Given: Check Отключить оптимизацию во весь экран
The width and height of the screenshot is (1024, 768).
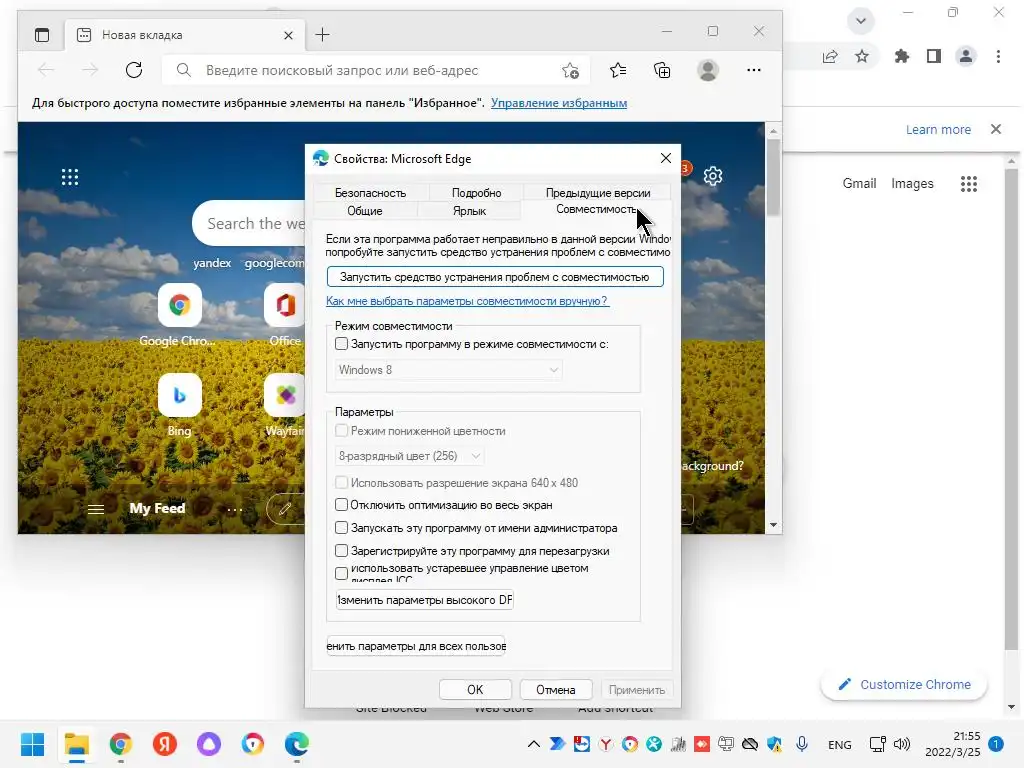Looking at the screenshot, I should (x=342, y=505).
